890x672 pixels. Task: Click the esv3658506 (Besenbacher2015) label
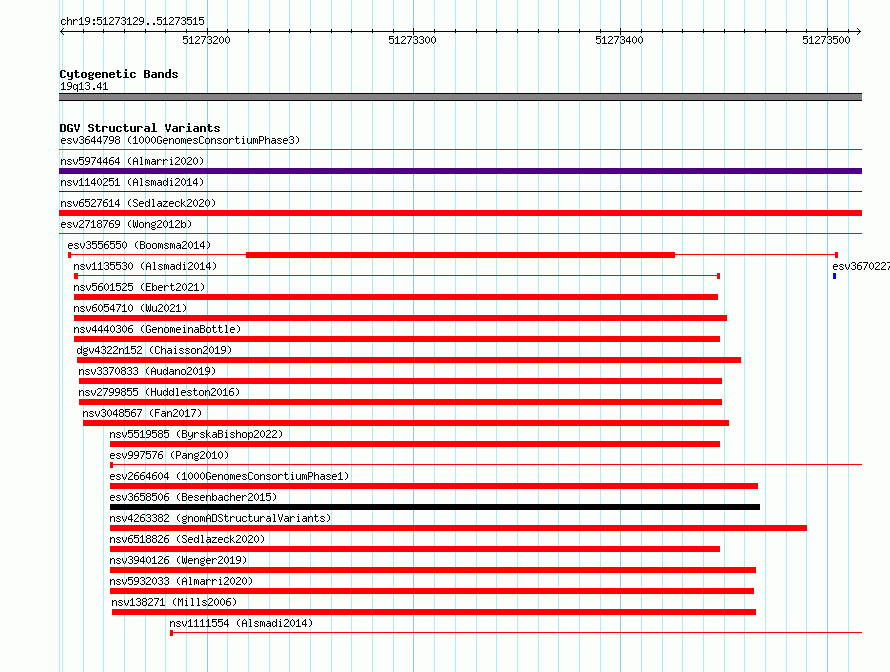click(193, 497)
